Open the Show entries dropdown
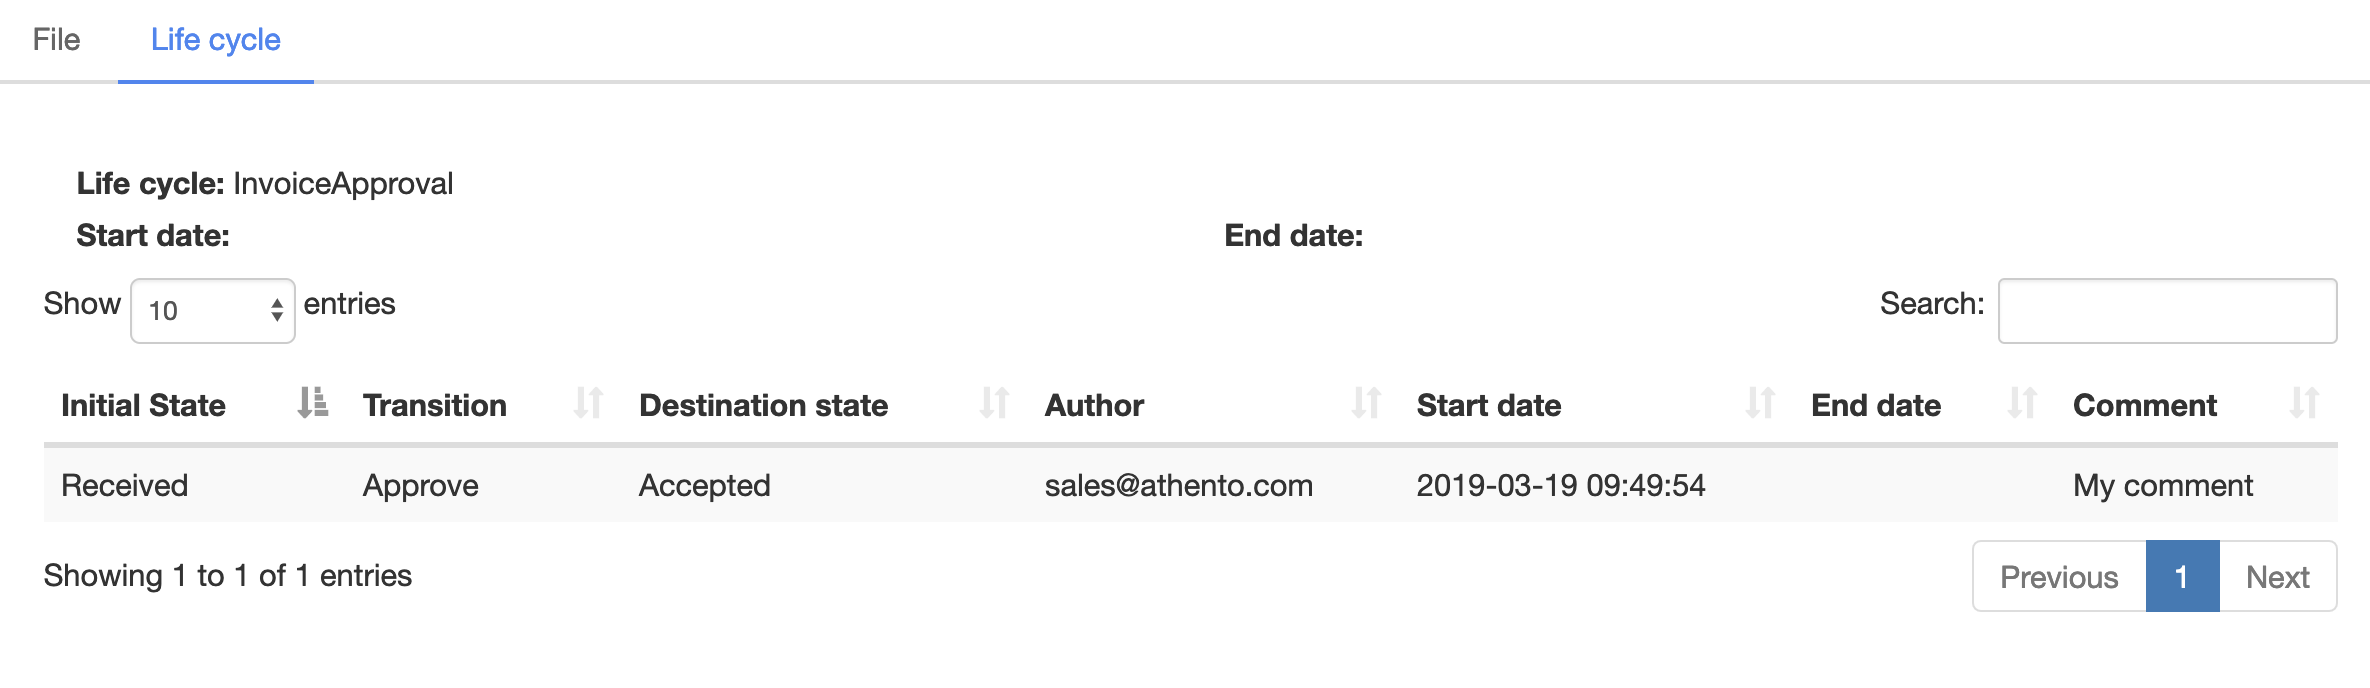The width and height of the screenshot is (2370, 688). coord(213,311)
